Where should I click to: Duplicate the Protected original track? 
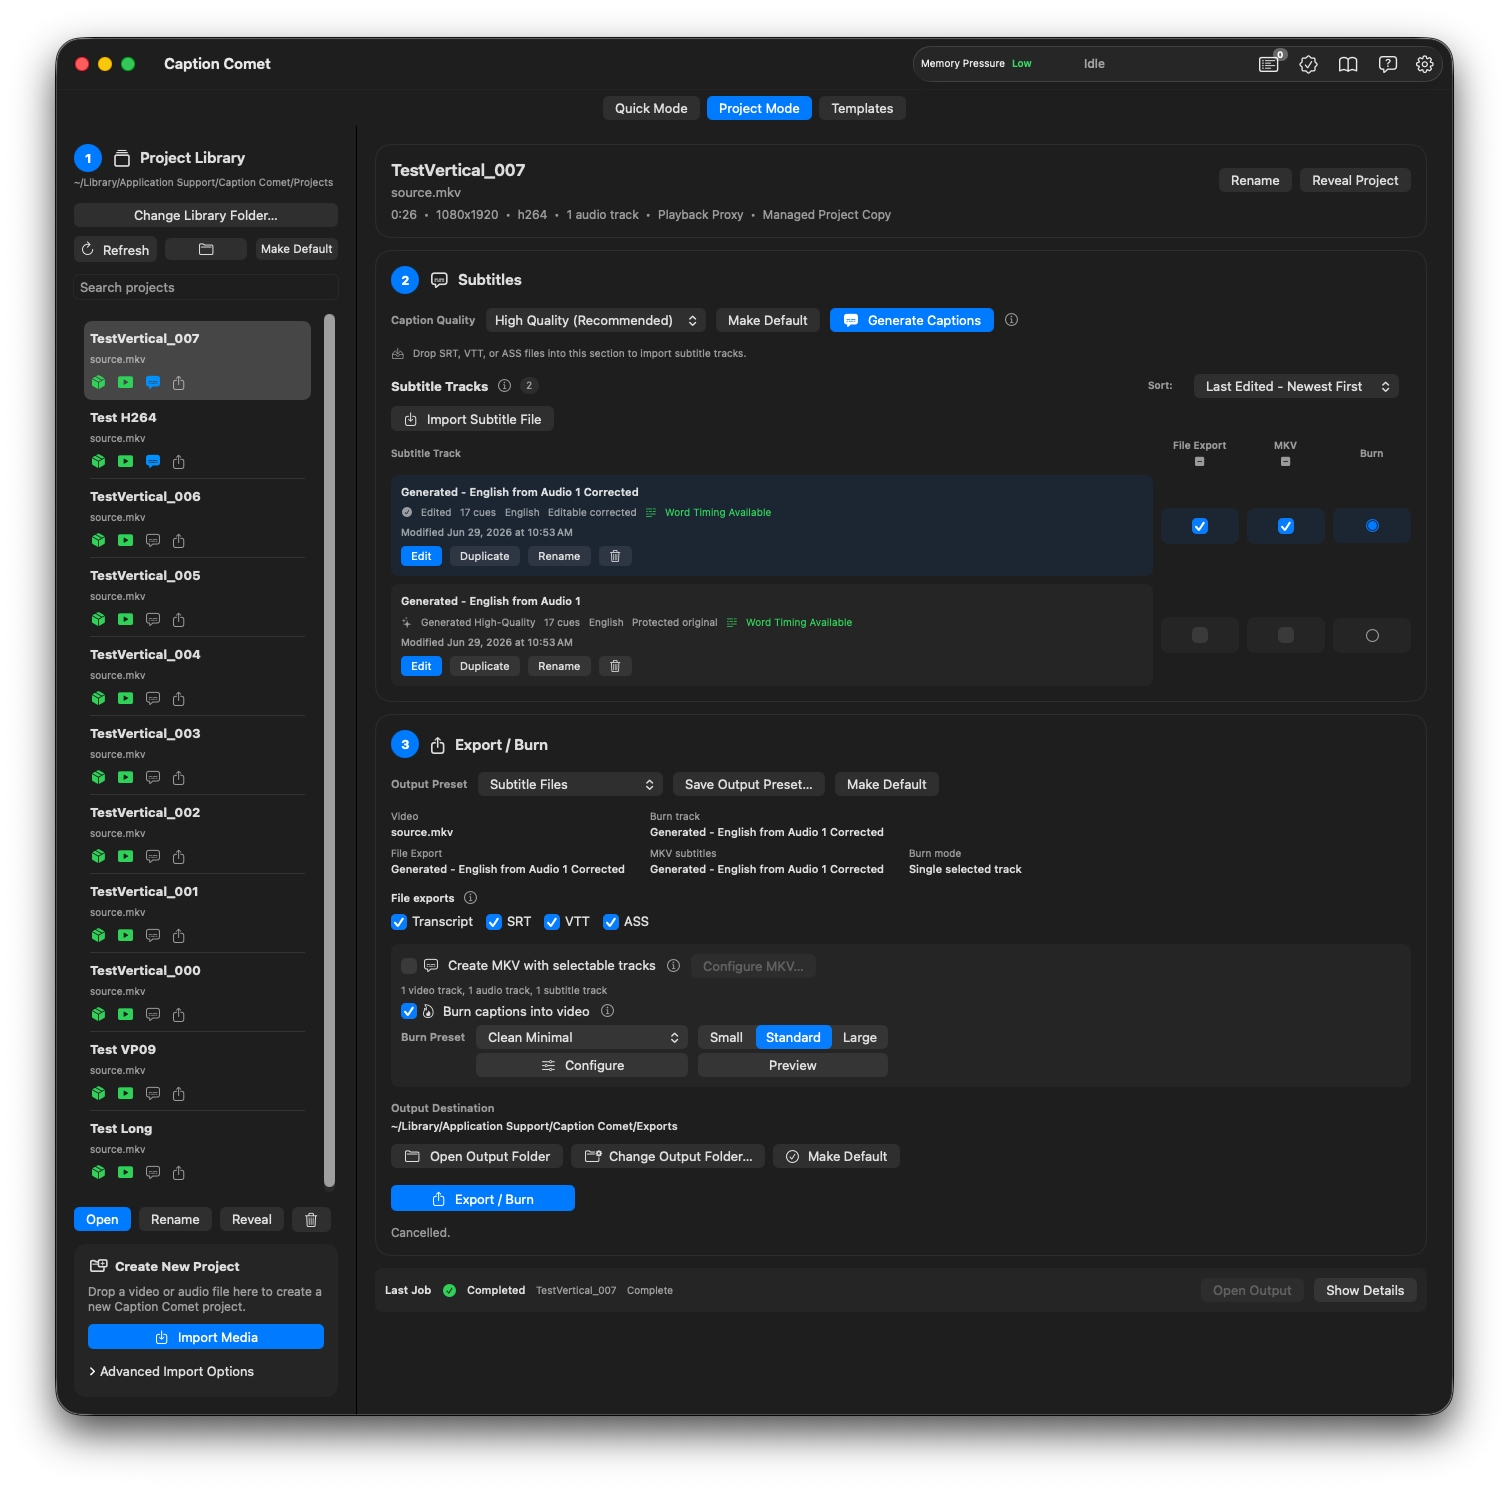coord(484,666)
